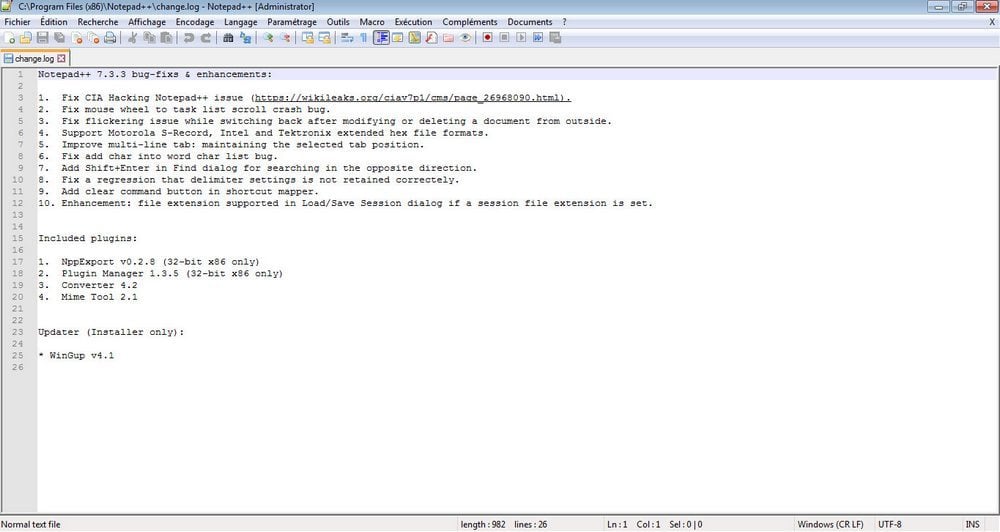
Task: Open the Fichier menu
Action: [x=18, y=21]
